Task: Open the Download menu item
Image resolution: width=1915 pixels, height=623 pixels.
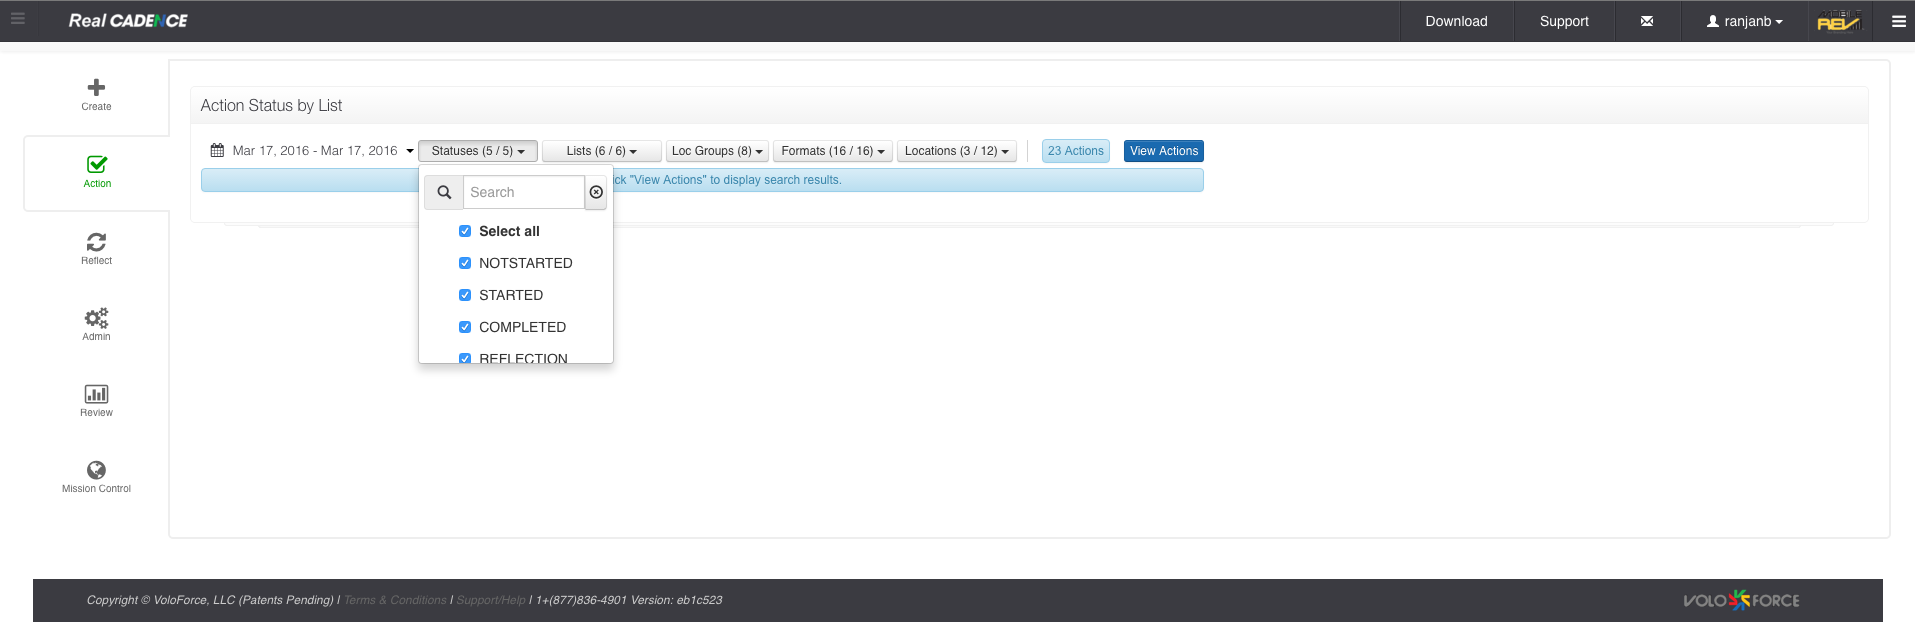Action: [1456, 21]
